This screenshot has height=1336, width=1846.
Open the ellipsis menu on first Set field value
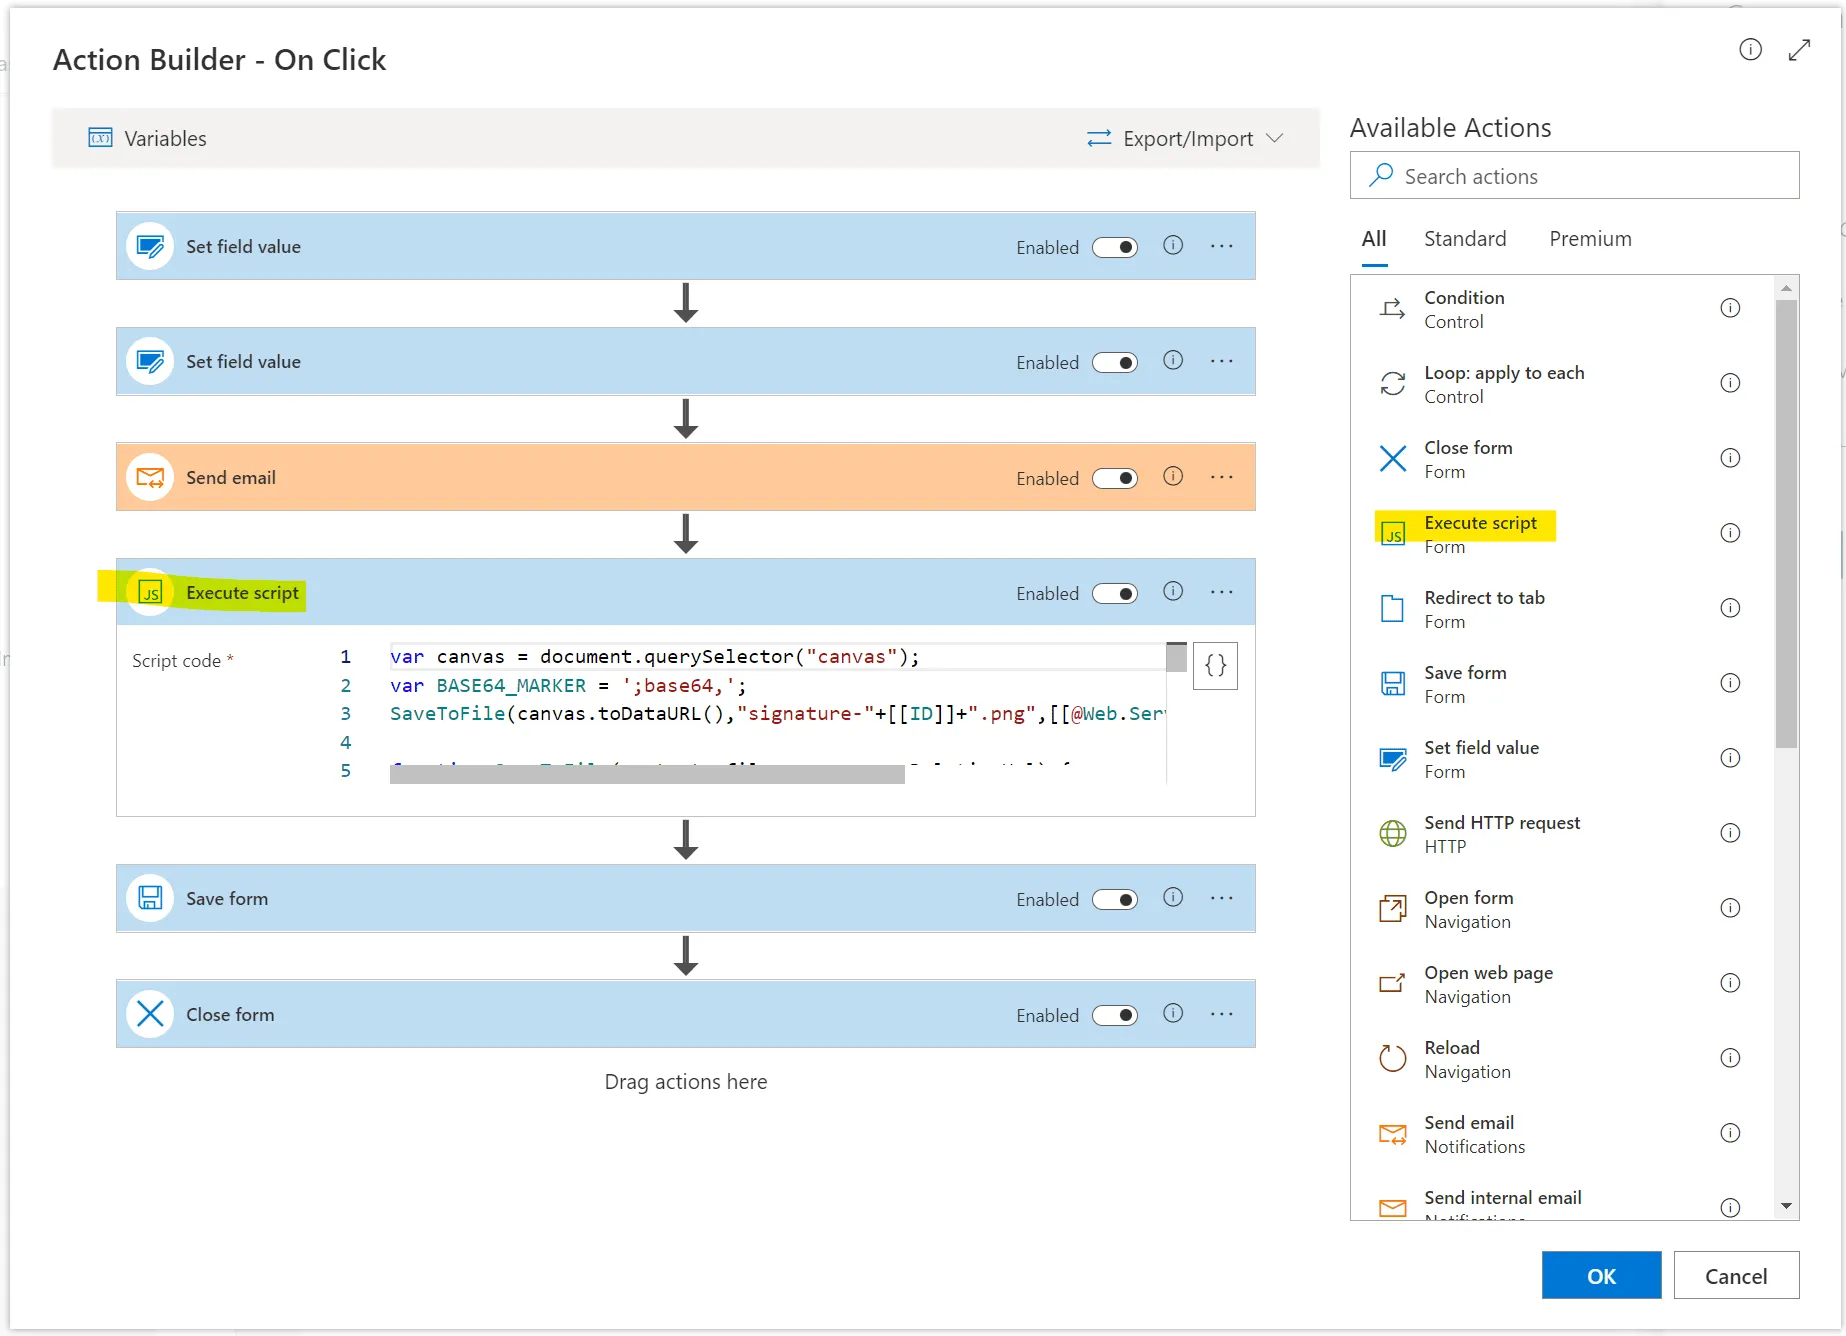(1221, 246)
